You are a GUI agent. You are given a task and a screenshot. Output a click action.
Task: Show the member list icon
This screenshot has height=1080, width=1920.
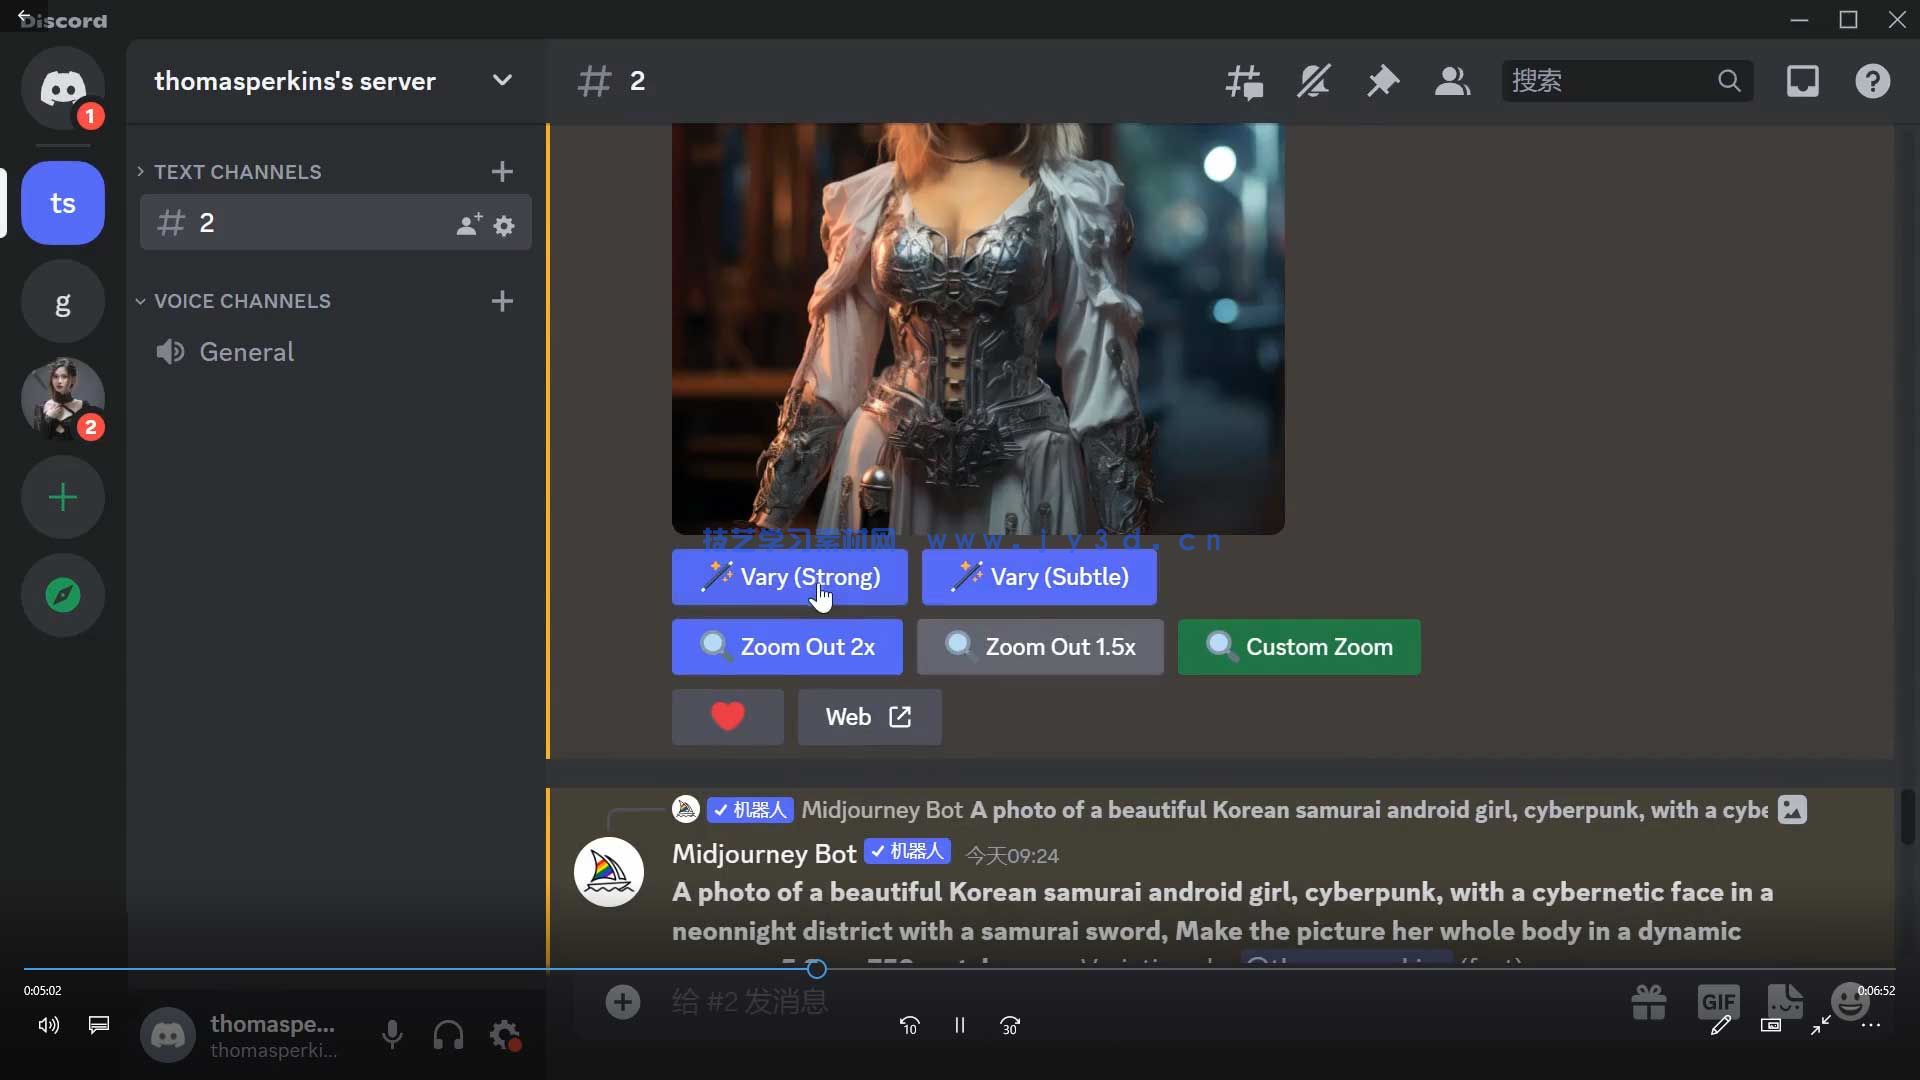click(1452, 81)
